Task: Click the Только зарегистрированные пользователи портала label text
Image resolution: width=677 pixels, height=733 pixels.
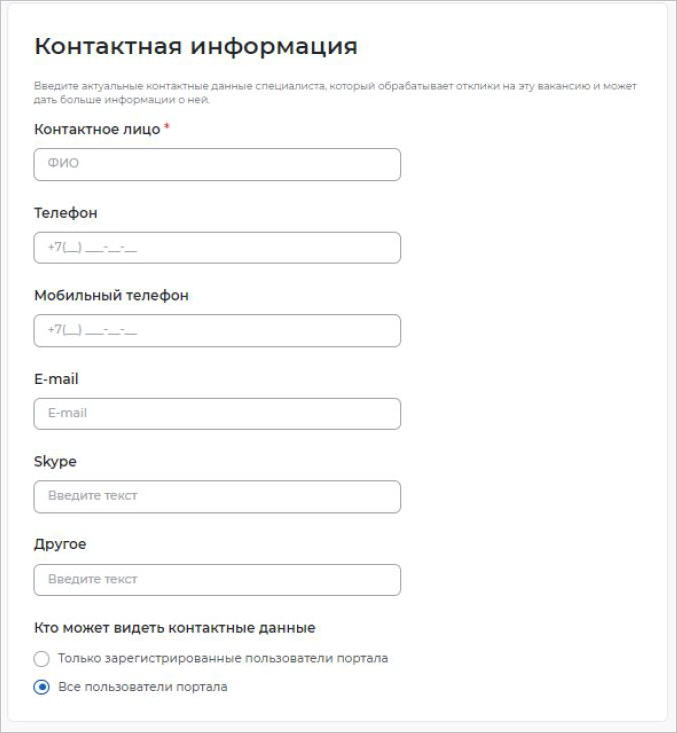Action: coord(223,659)
